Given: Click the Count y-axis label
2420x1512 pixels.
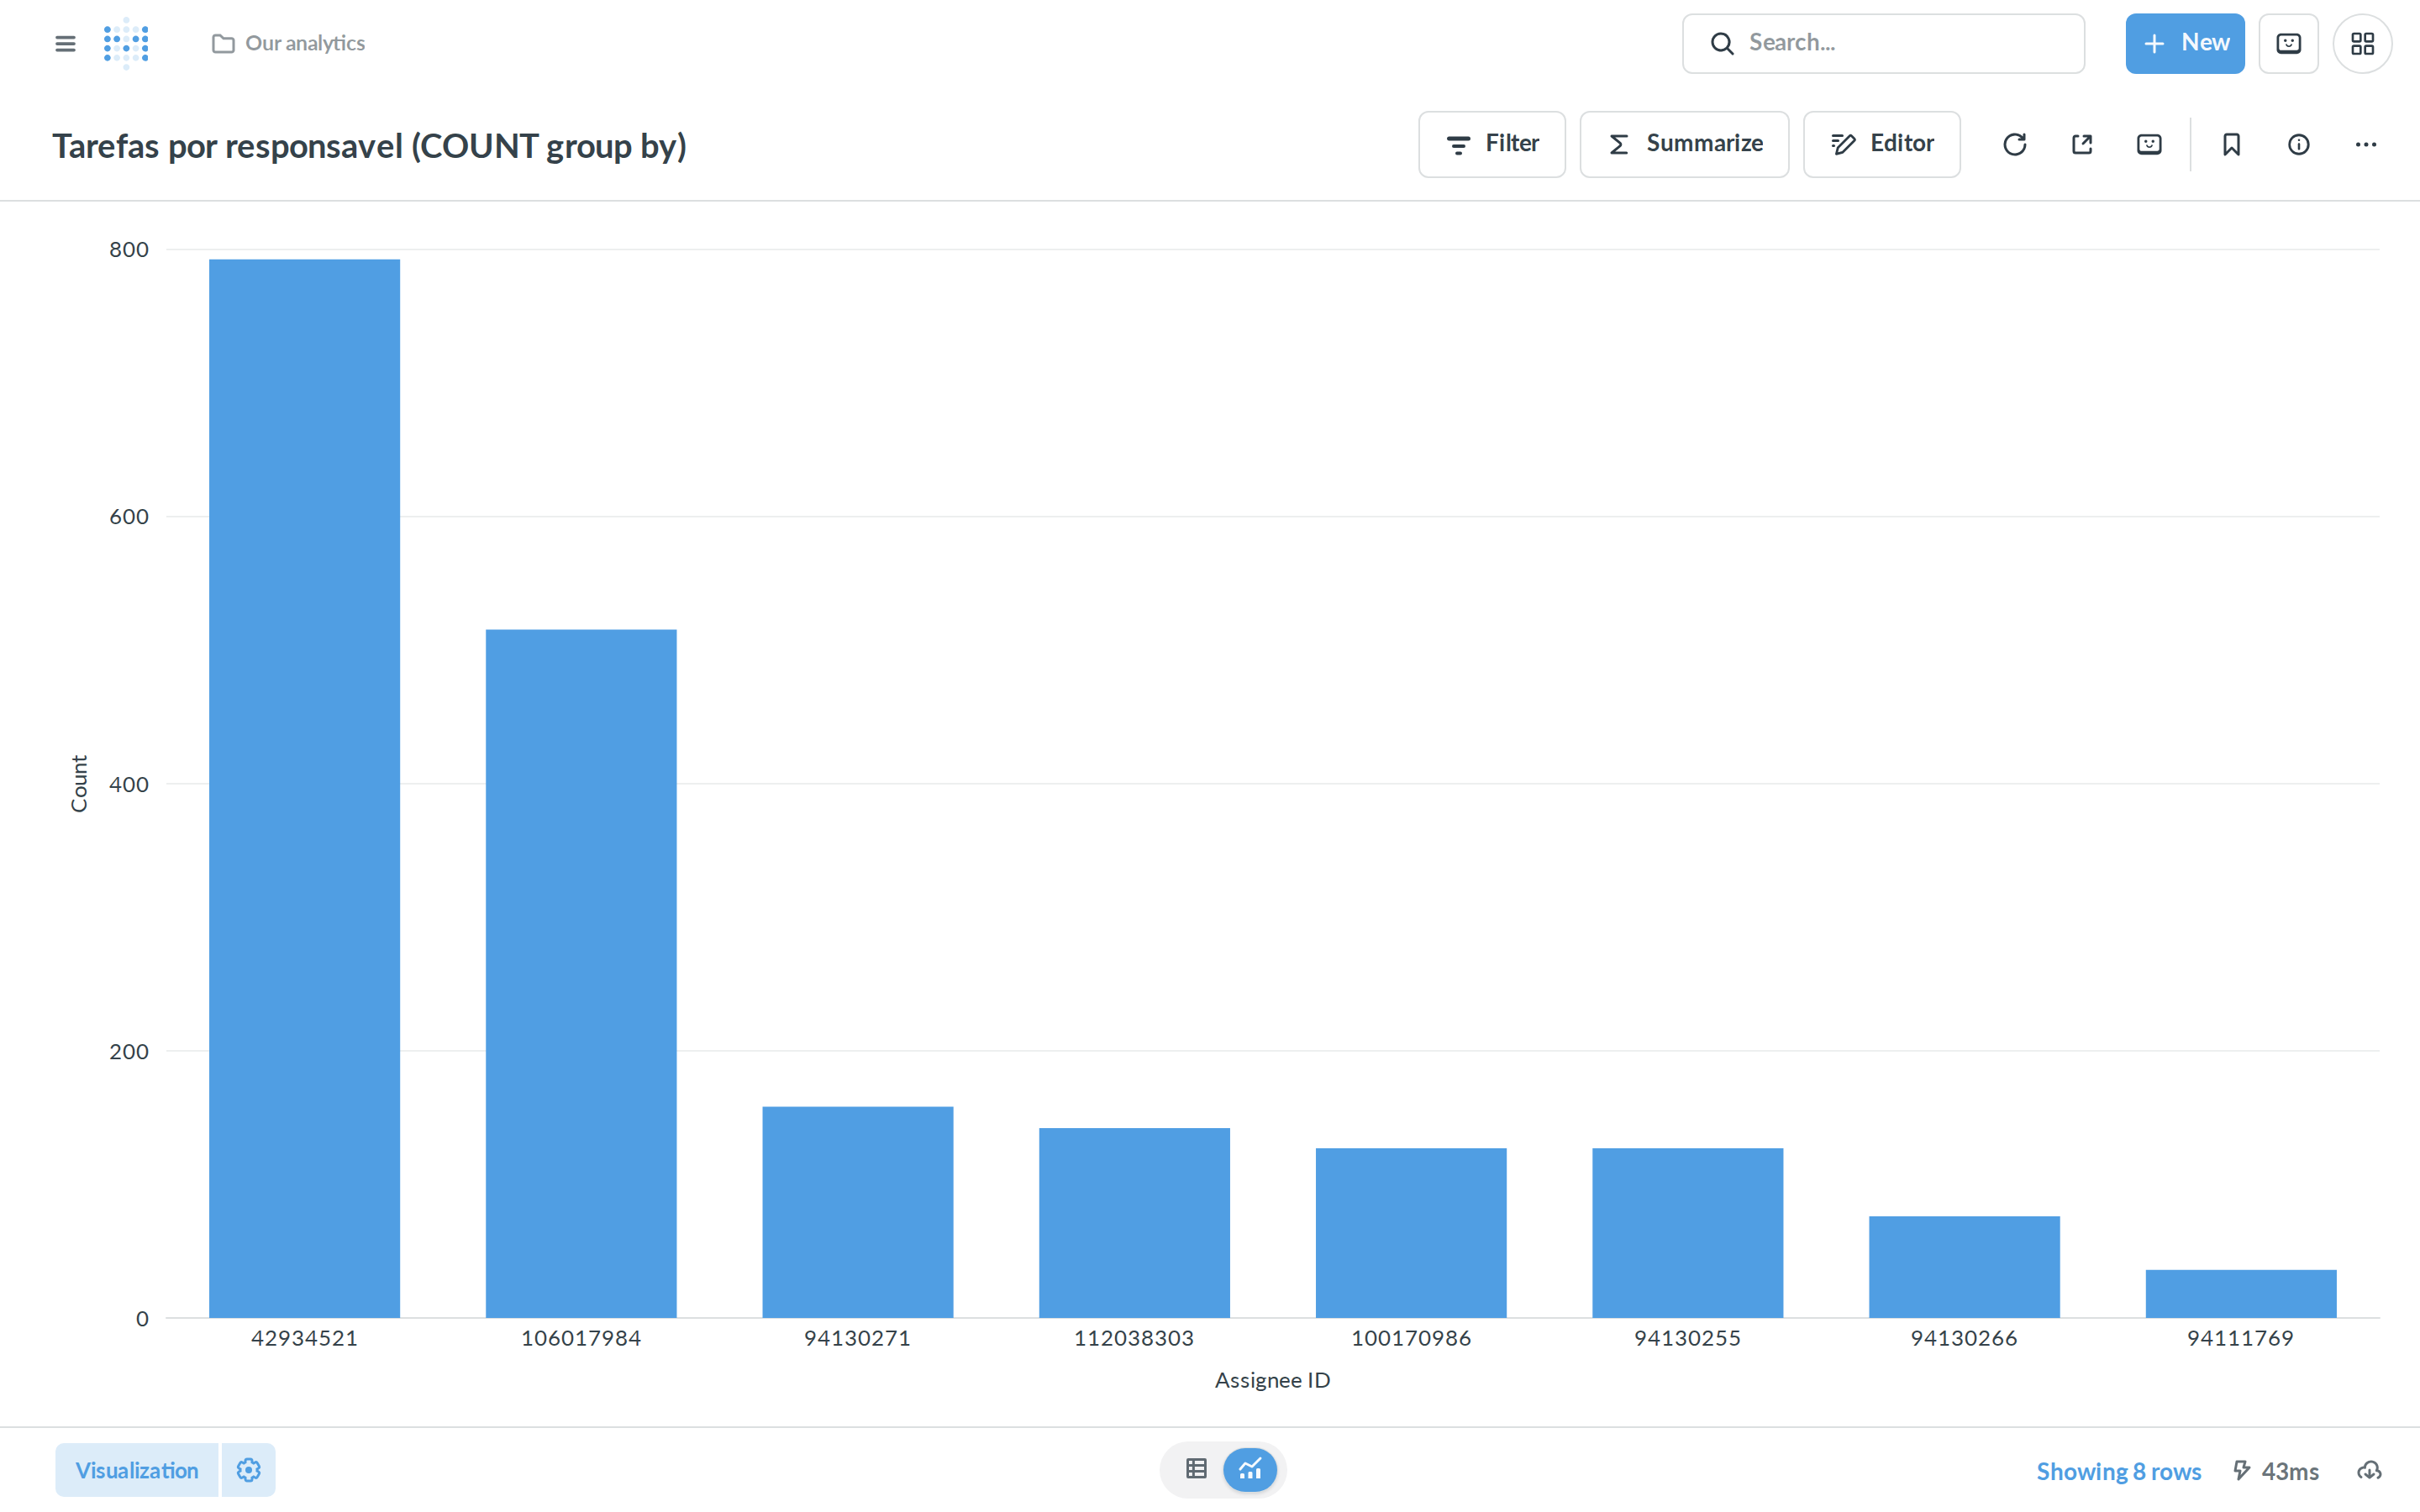Looking at the screenshot, I should coord(79,783).
